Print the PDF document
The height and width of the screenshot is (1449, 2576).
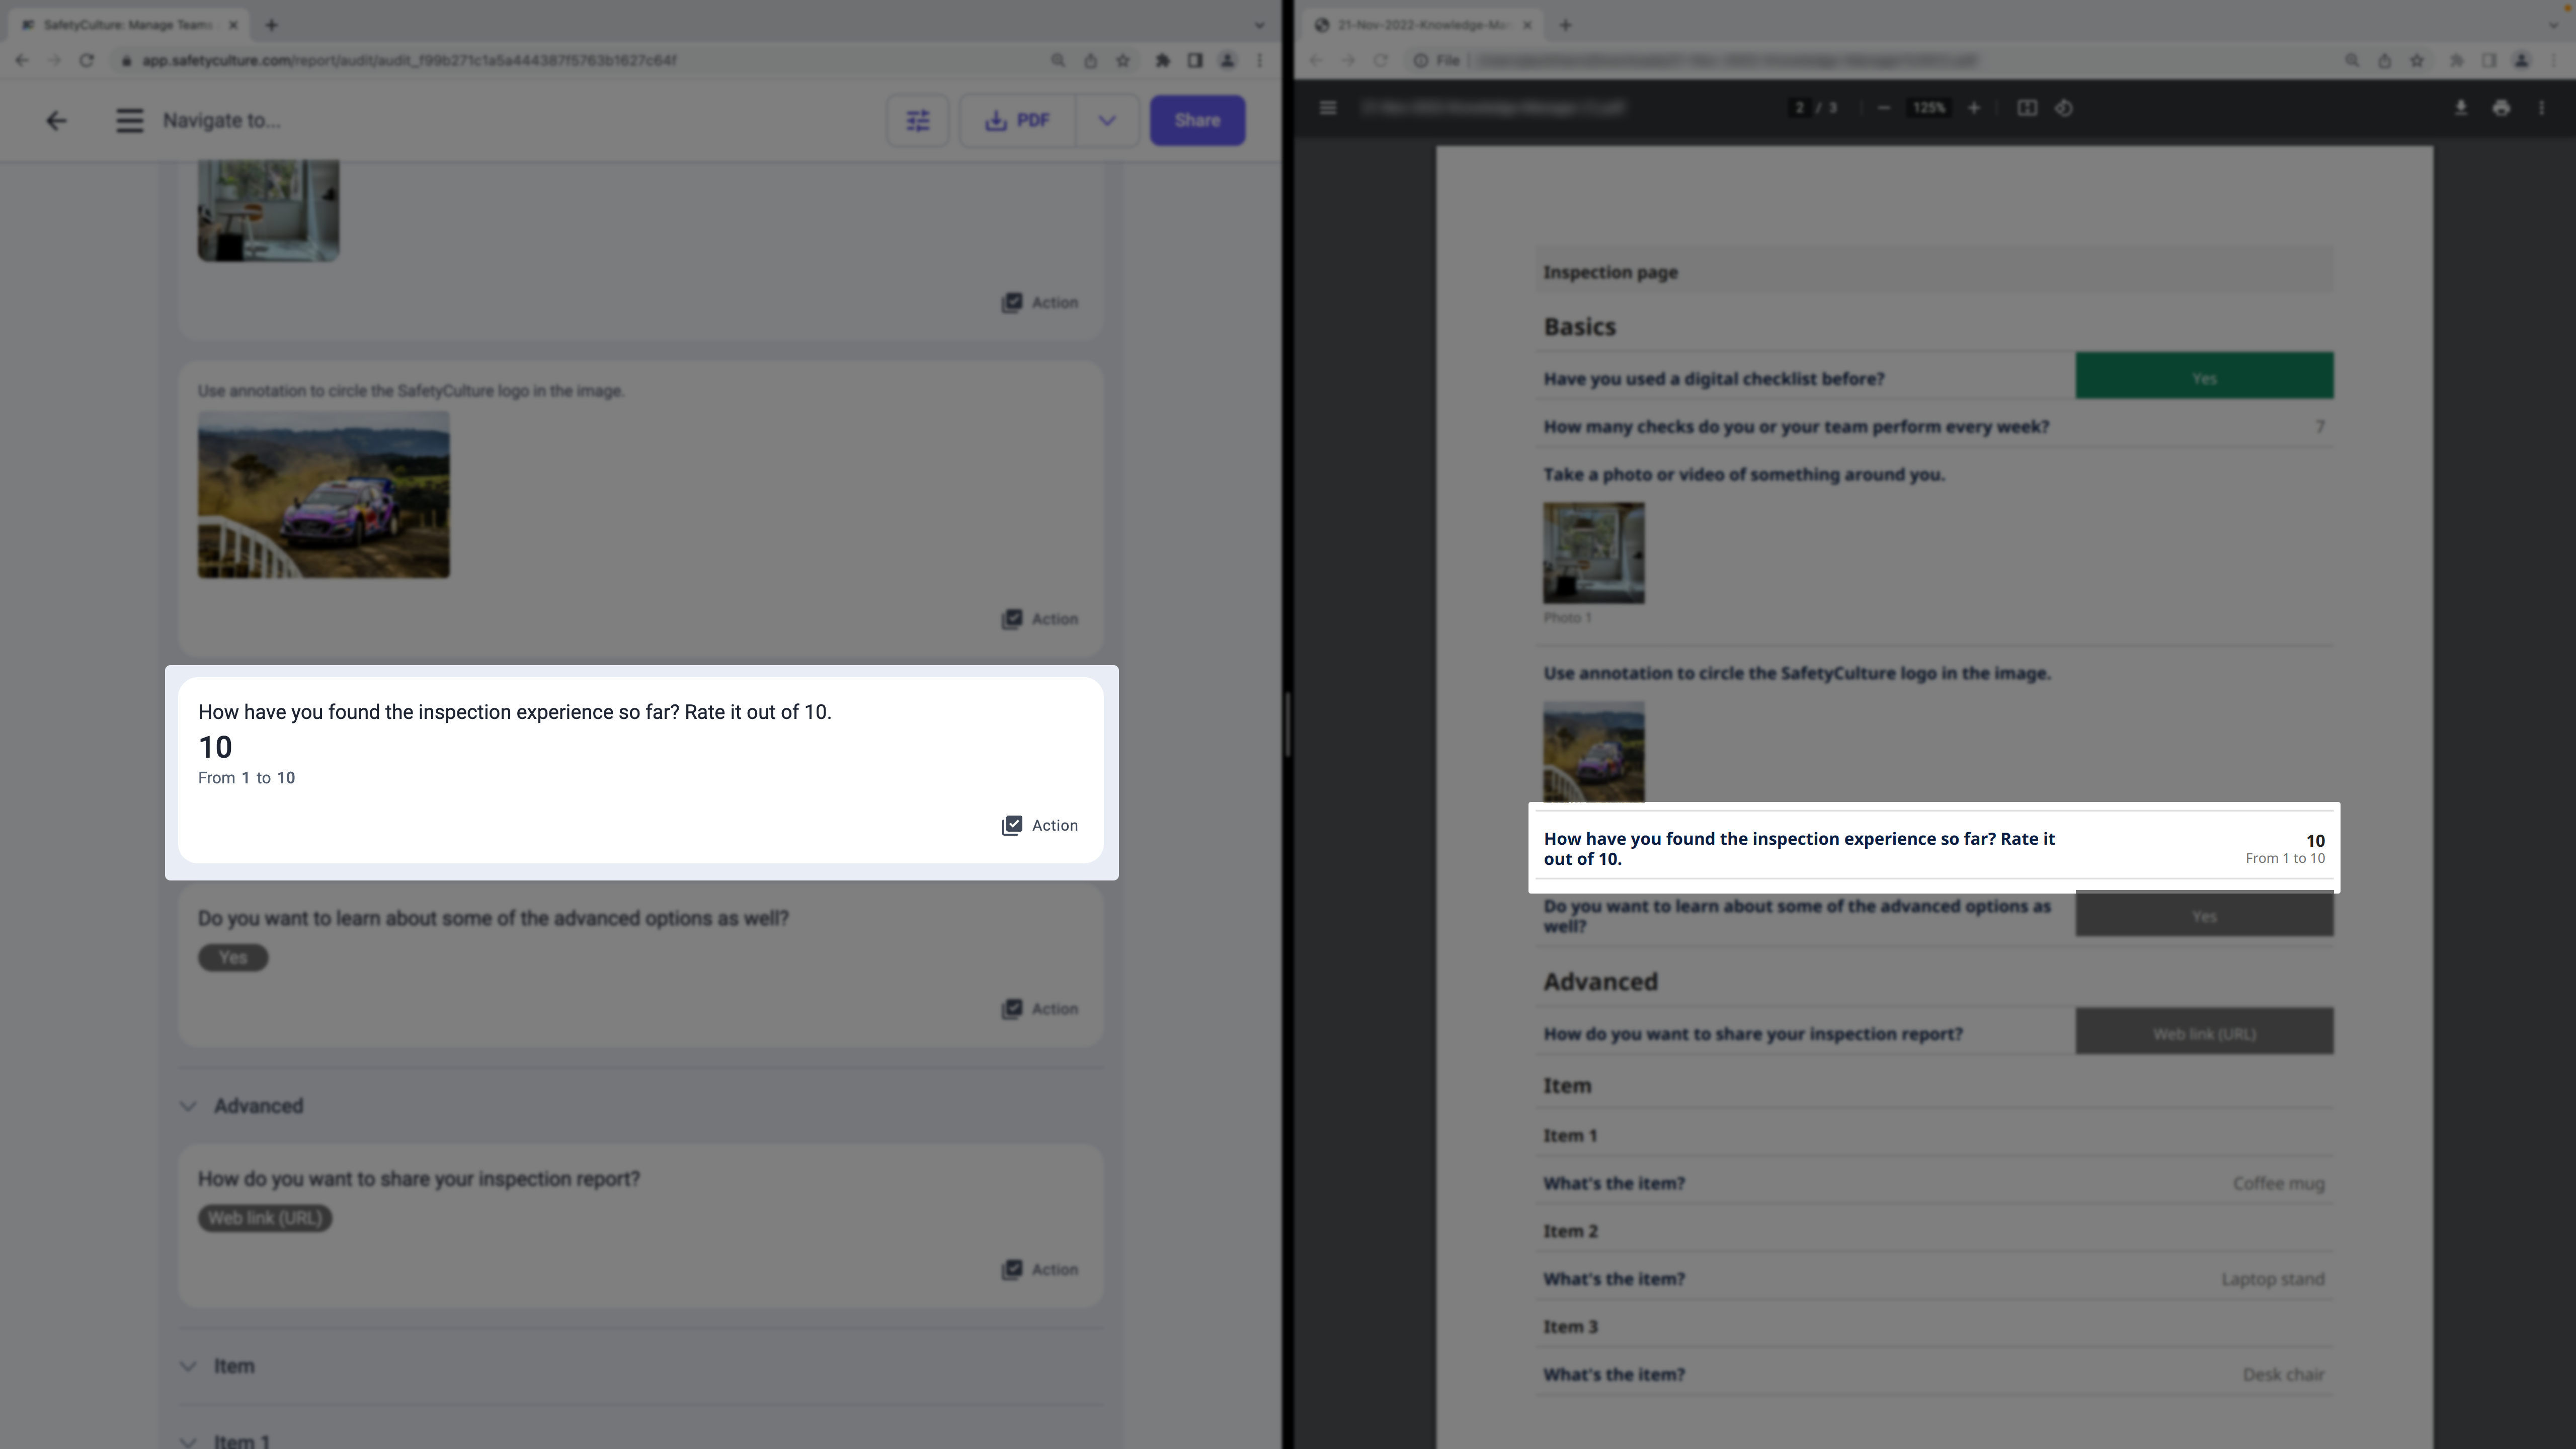point(2501,108)
